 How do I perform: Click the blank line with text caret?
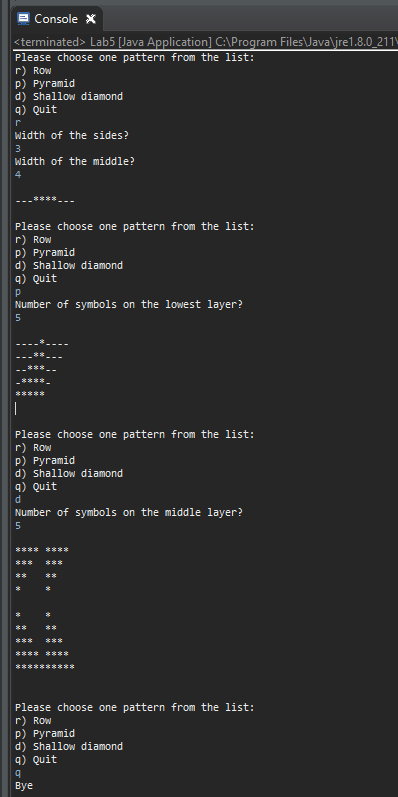[x=16, y=409]
